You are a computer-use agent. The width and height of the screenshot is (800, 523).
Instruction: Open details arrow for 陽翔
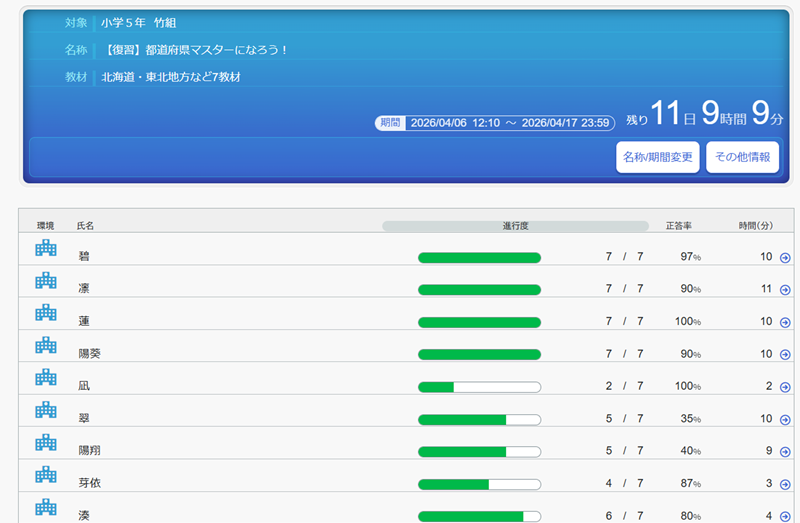point(785,452)
